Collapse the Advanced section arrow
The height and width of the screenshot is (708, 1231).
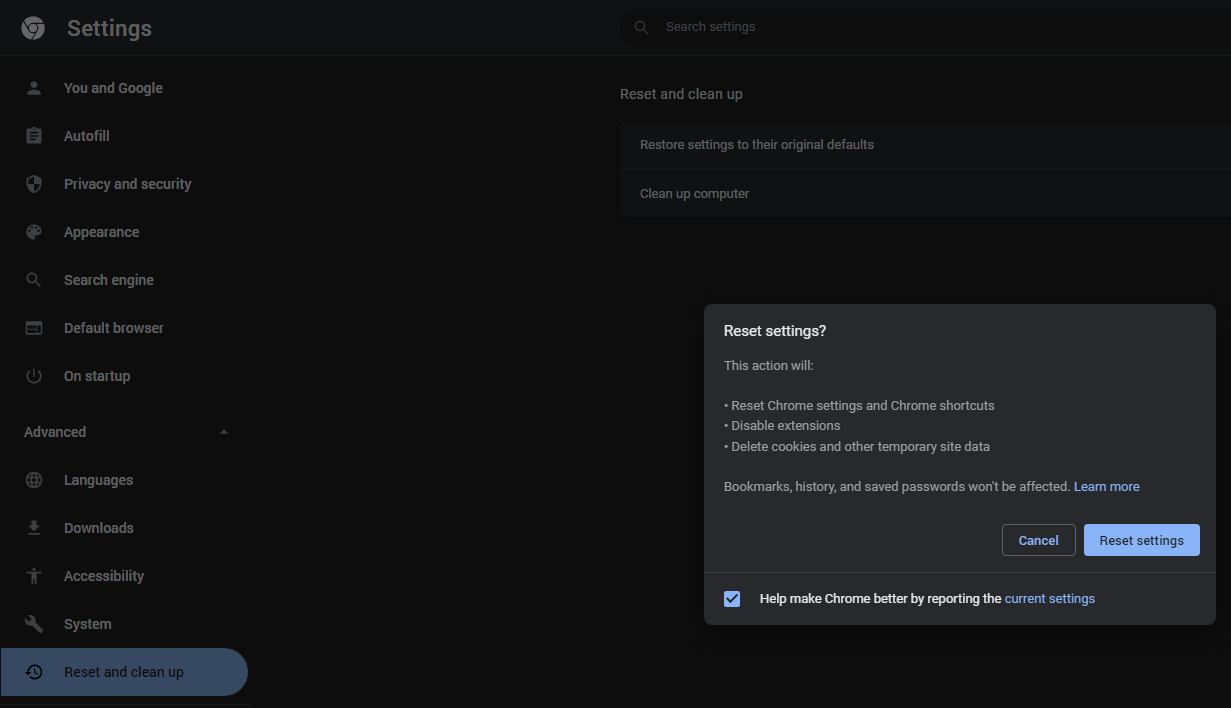click(x=224, y=432)
